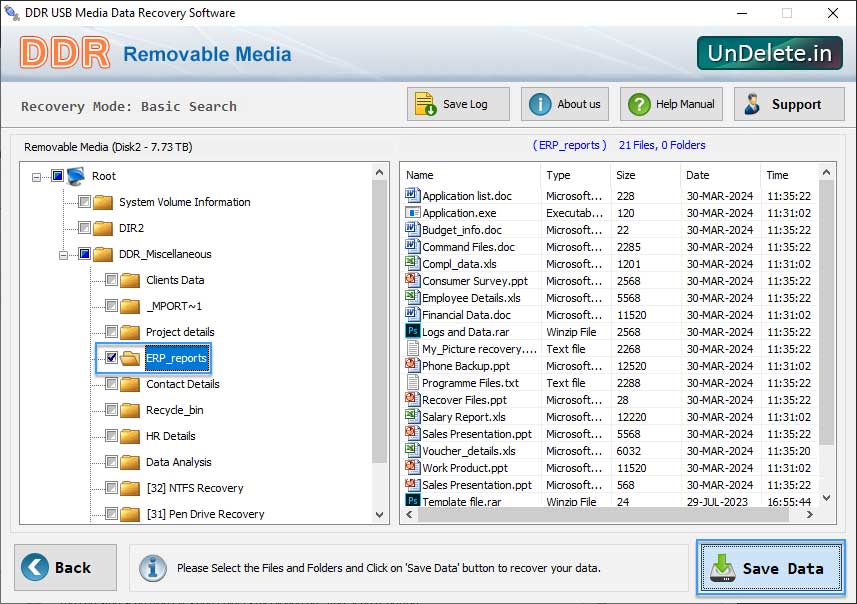
Task: Click the About us info icon
Action: coord(540,104)
